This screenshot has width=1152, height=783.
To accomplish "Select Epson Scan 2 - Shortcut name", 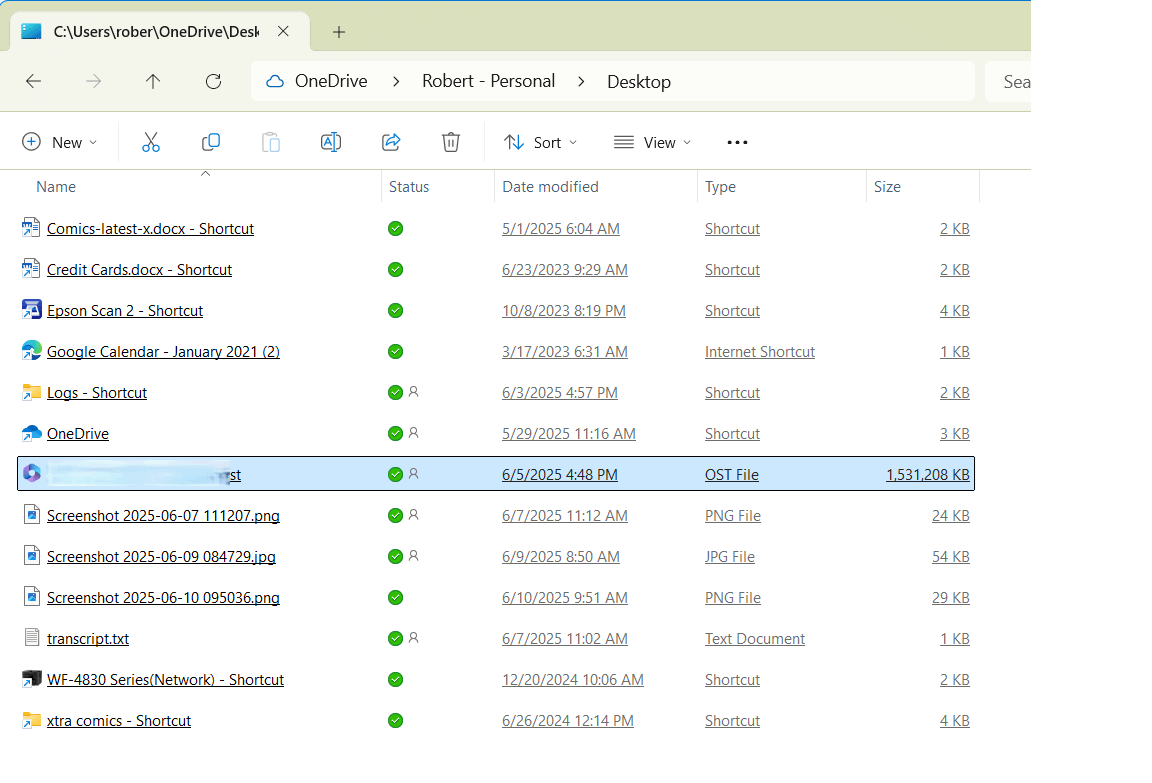I will coord(125,311).
